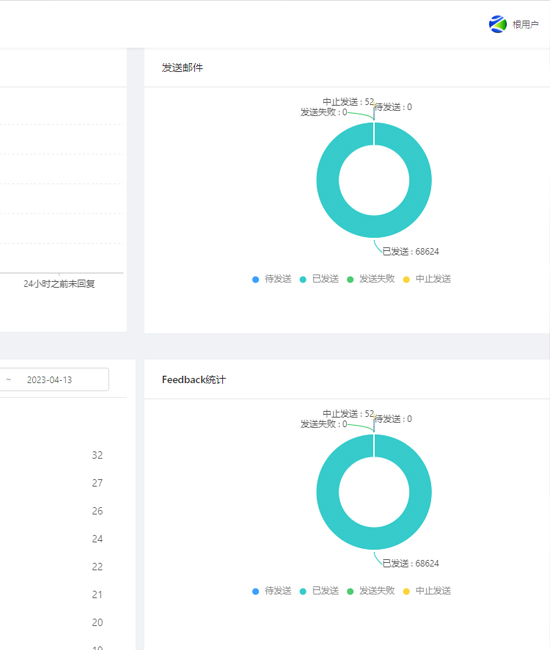Click the 中止发送: 52 label in Feedback统计
Image resolution: width=550 pixels, height=650 pixels.
(x=348, y=414)
